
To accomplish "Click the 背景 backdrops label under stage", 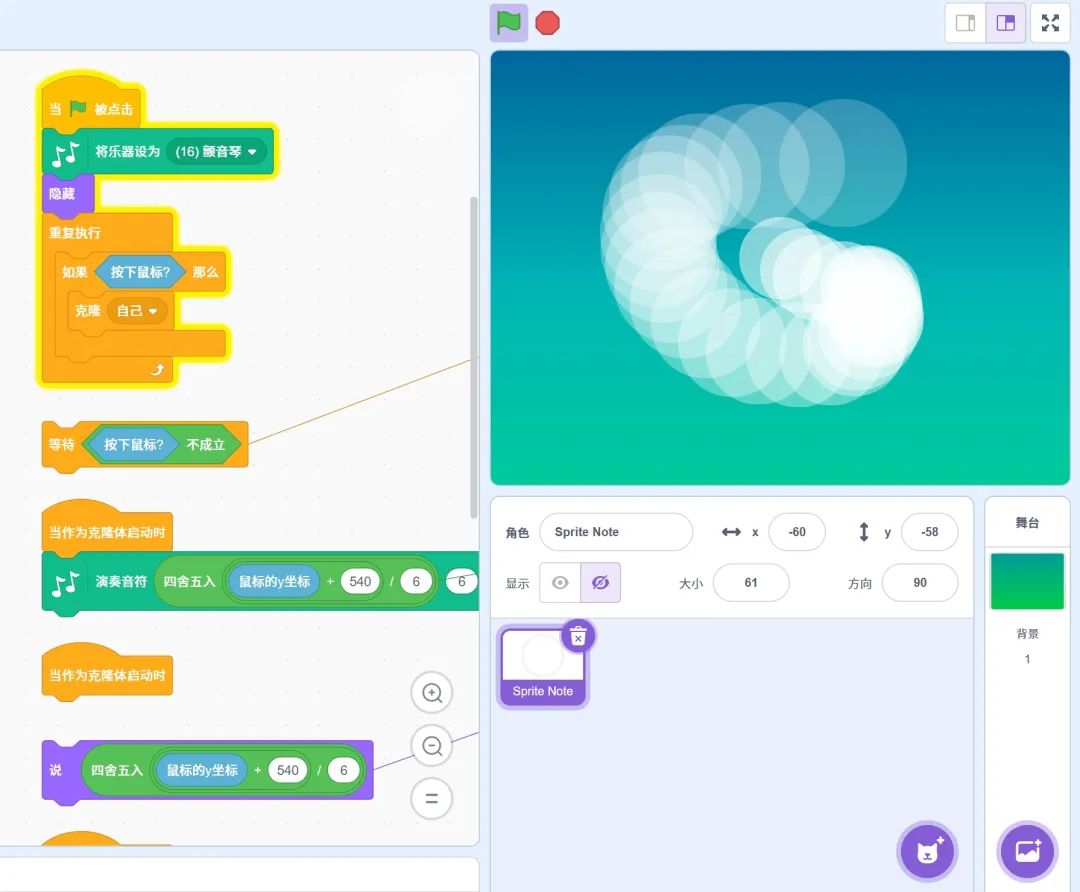I will point(1027,634).
